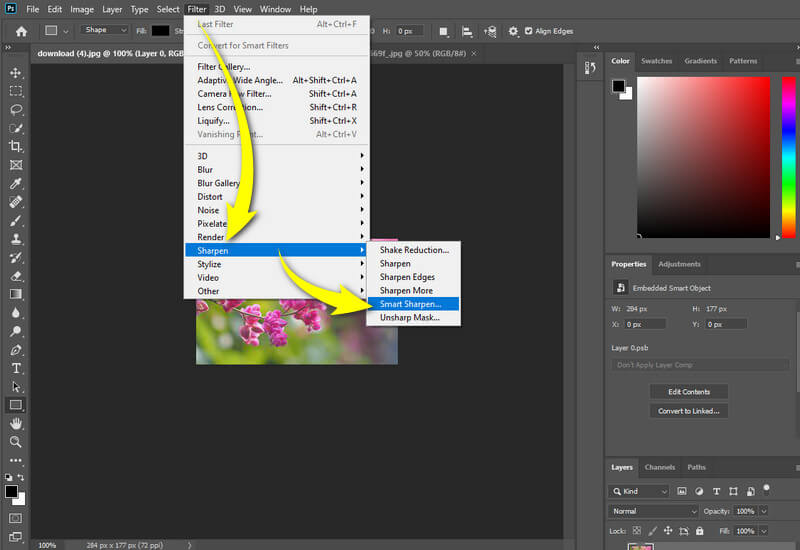Choose Smart Sharpen from submenu
The width and height of the screenshot is (800, 550).
(x=413, y=304)
